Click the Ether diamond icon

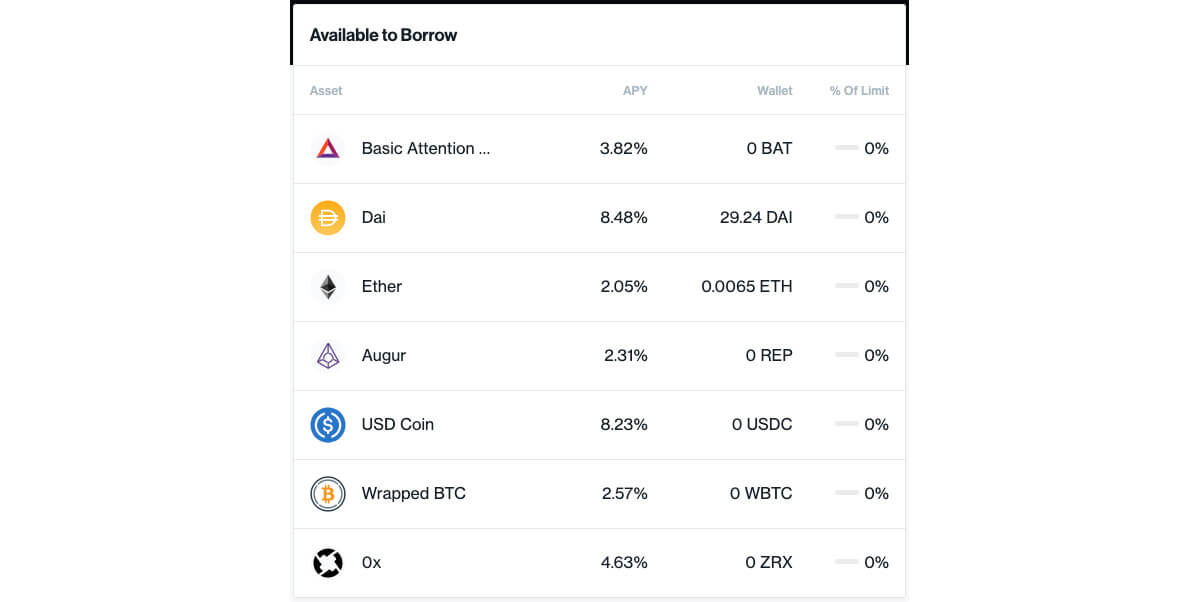coord(328,287)
